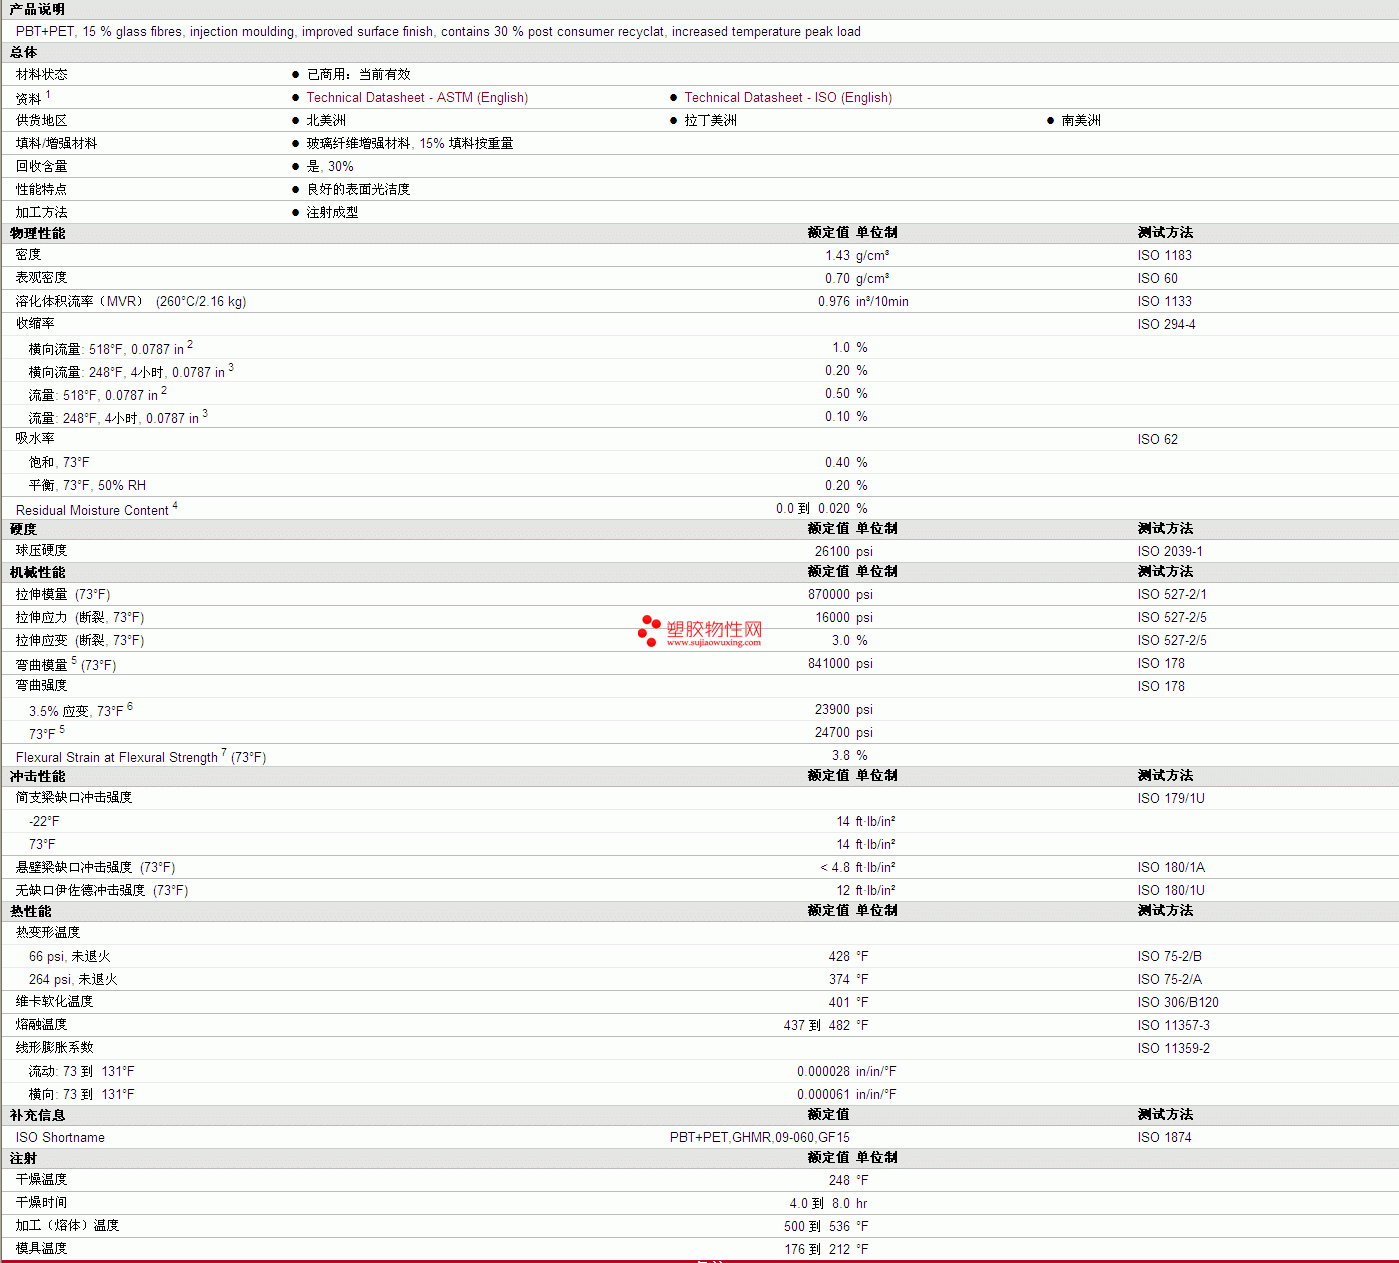The width and height of the screenshot is (1399, 1263).
Task: Select PBT+PET,GHMR,09-060,GF15 shortname value
Action: pyautogui.click(x=760, y=1137)
